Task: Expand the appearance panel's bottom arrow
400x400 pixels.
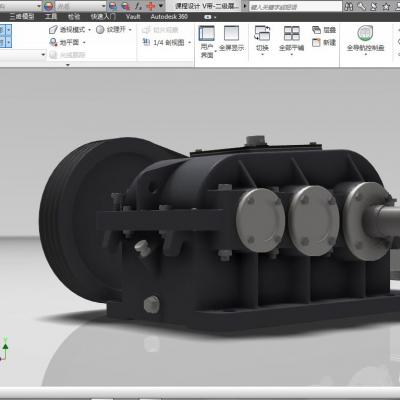Action: (x=68, y=65)
